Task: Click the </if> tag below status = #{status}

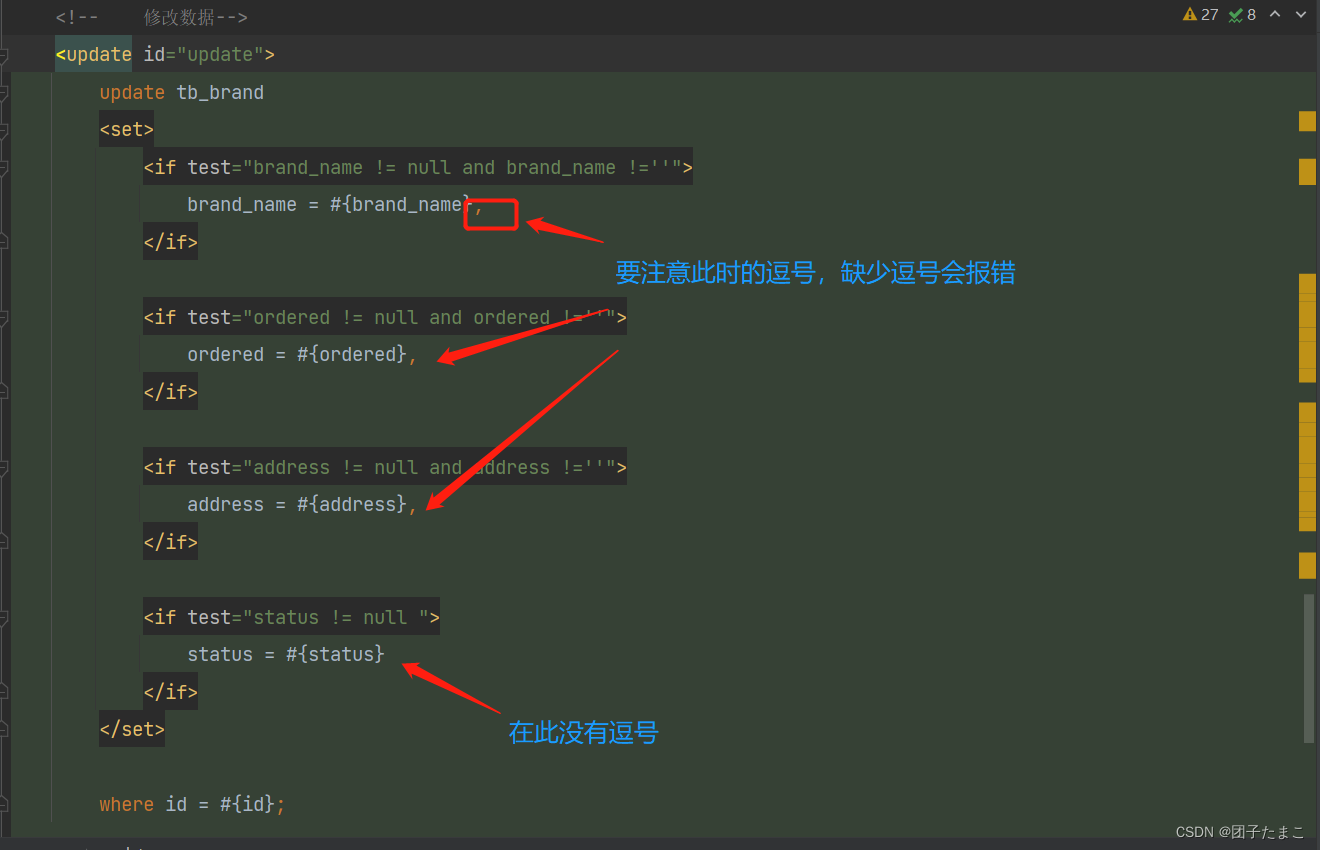Action: tap(170, 692)
